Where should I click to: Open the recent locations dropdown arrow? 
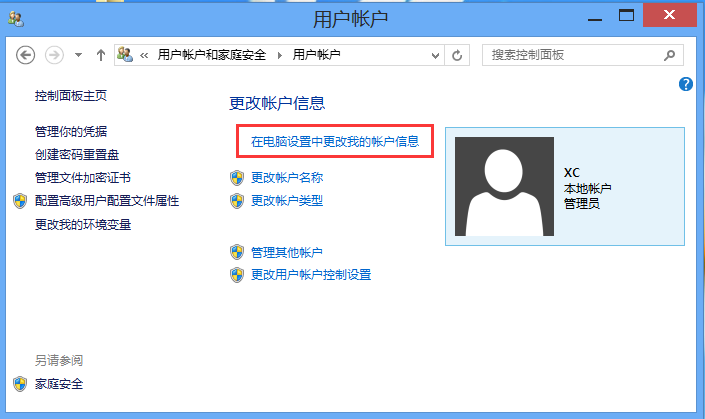coord(78,55)
